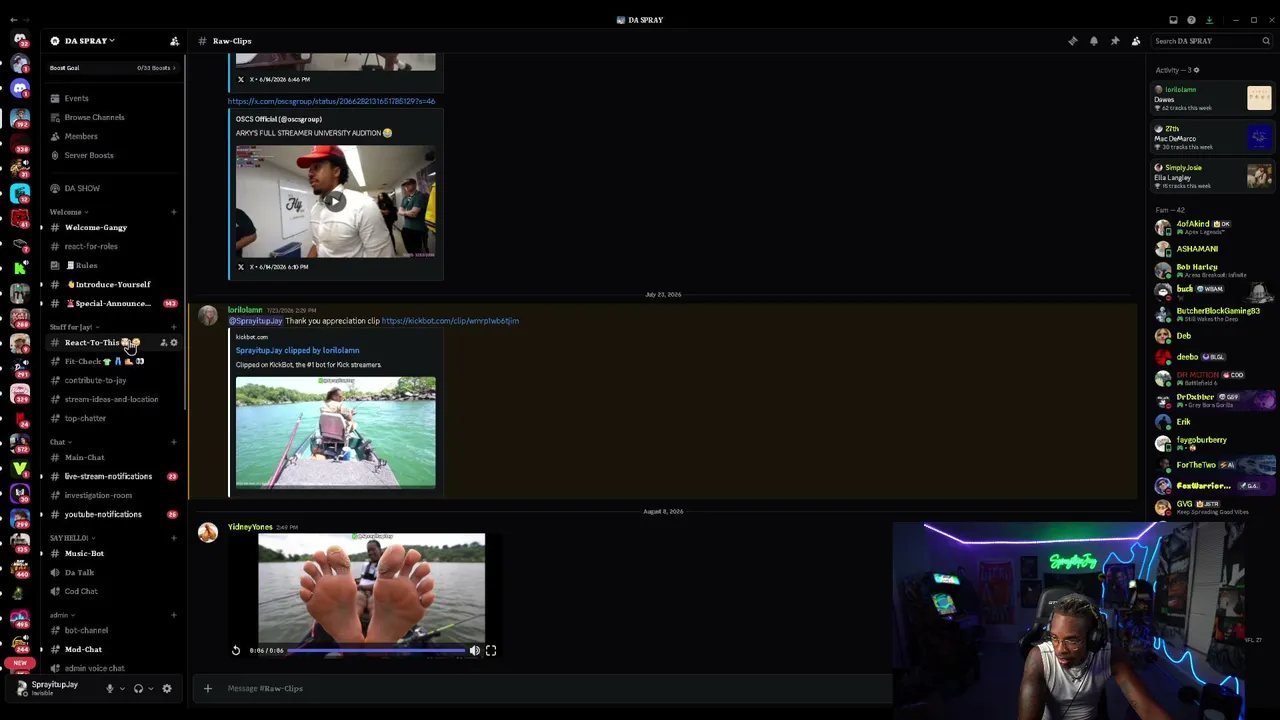Open React-To-This channel settings gear
Screen dimensions: 1280x720
coord(174,343)
